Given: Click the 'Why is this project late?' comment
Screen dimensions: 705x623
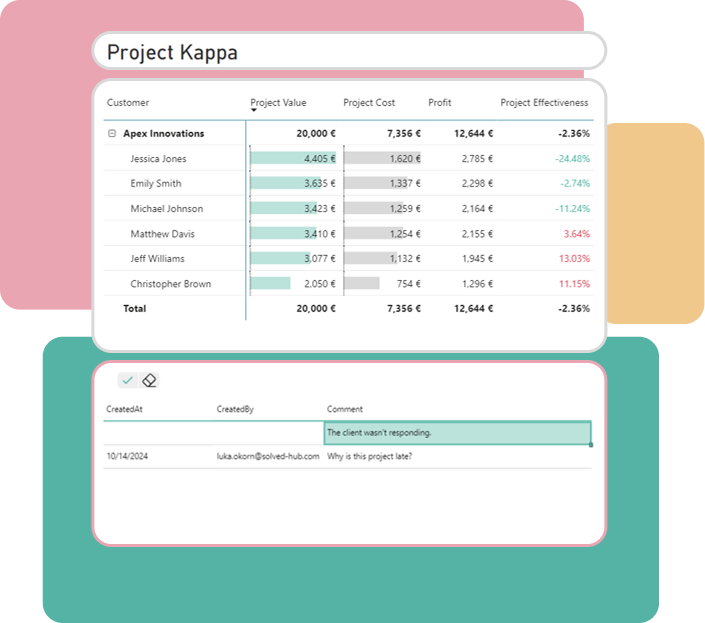Looking at the screenshot, I should click(x=370, y=456).
